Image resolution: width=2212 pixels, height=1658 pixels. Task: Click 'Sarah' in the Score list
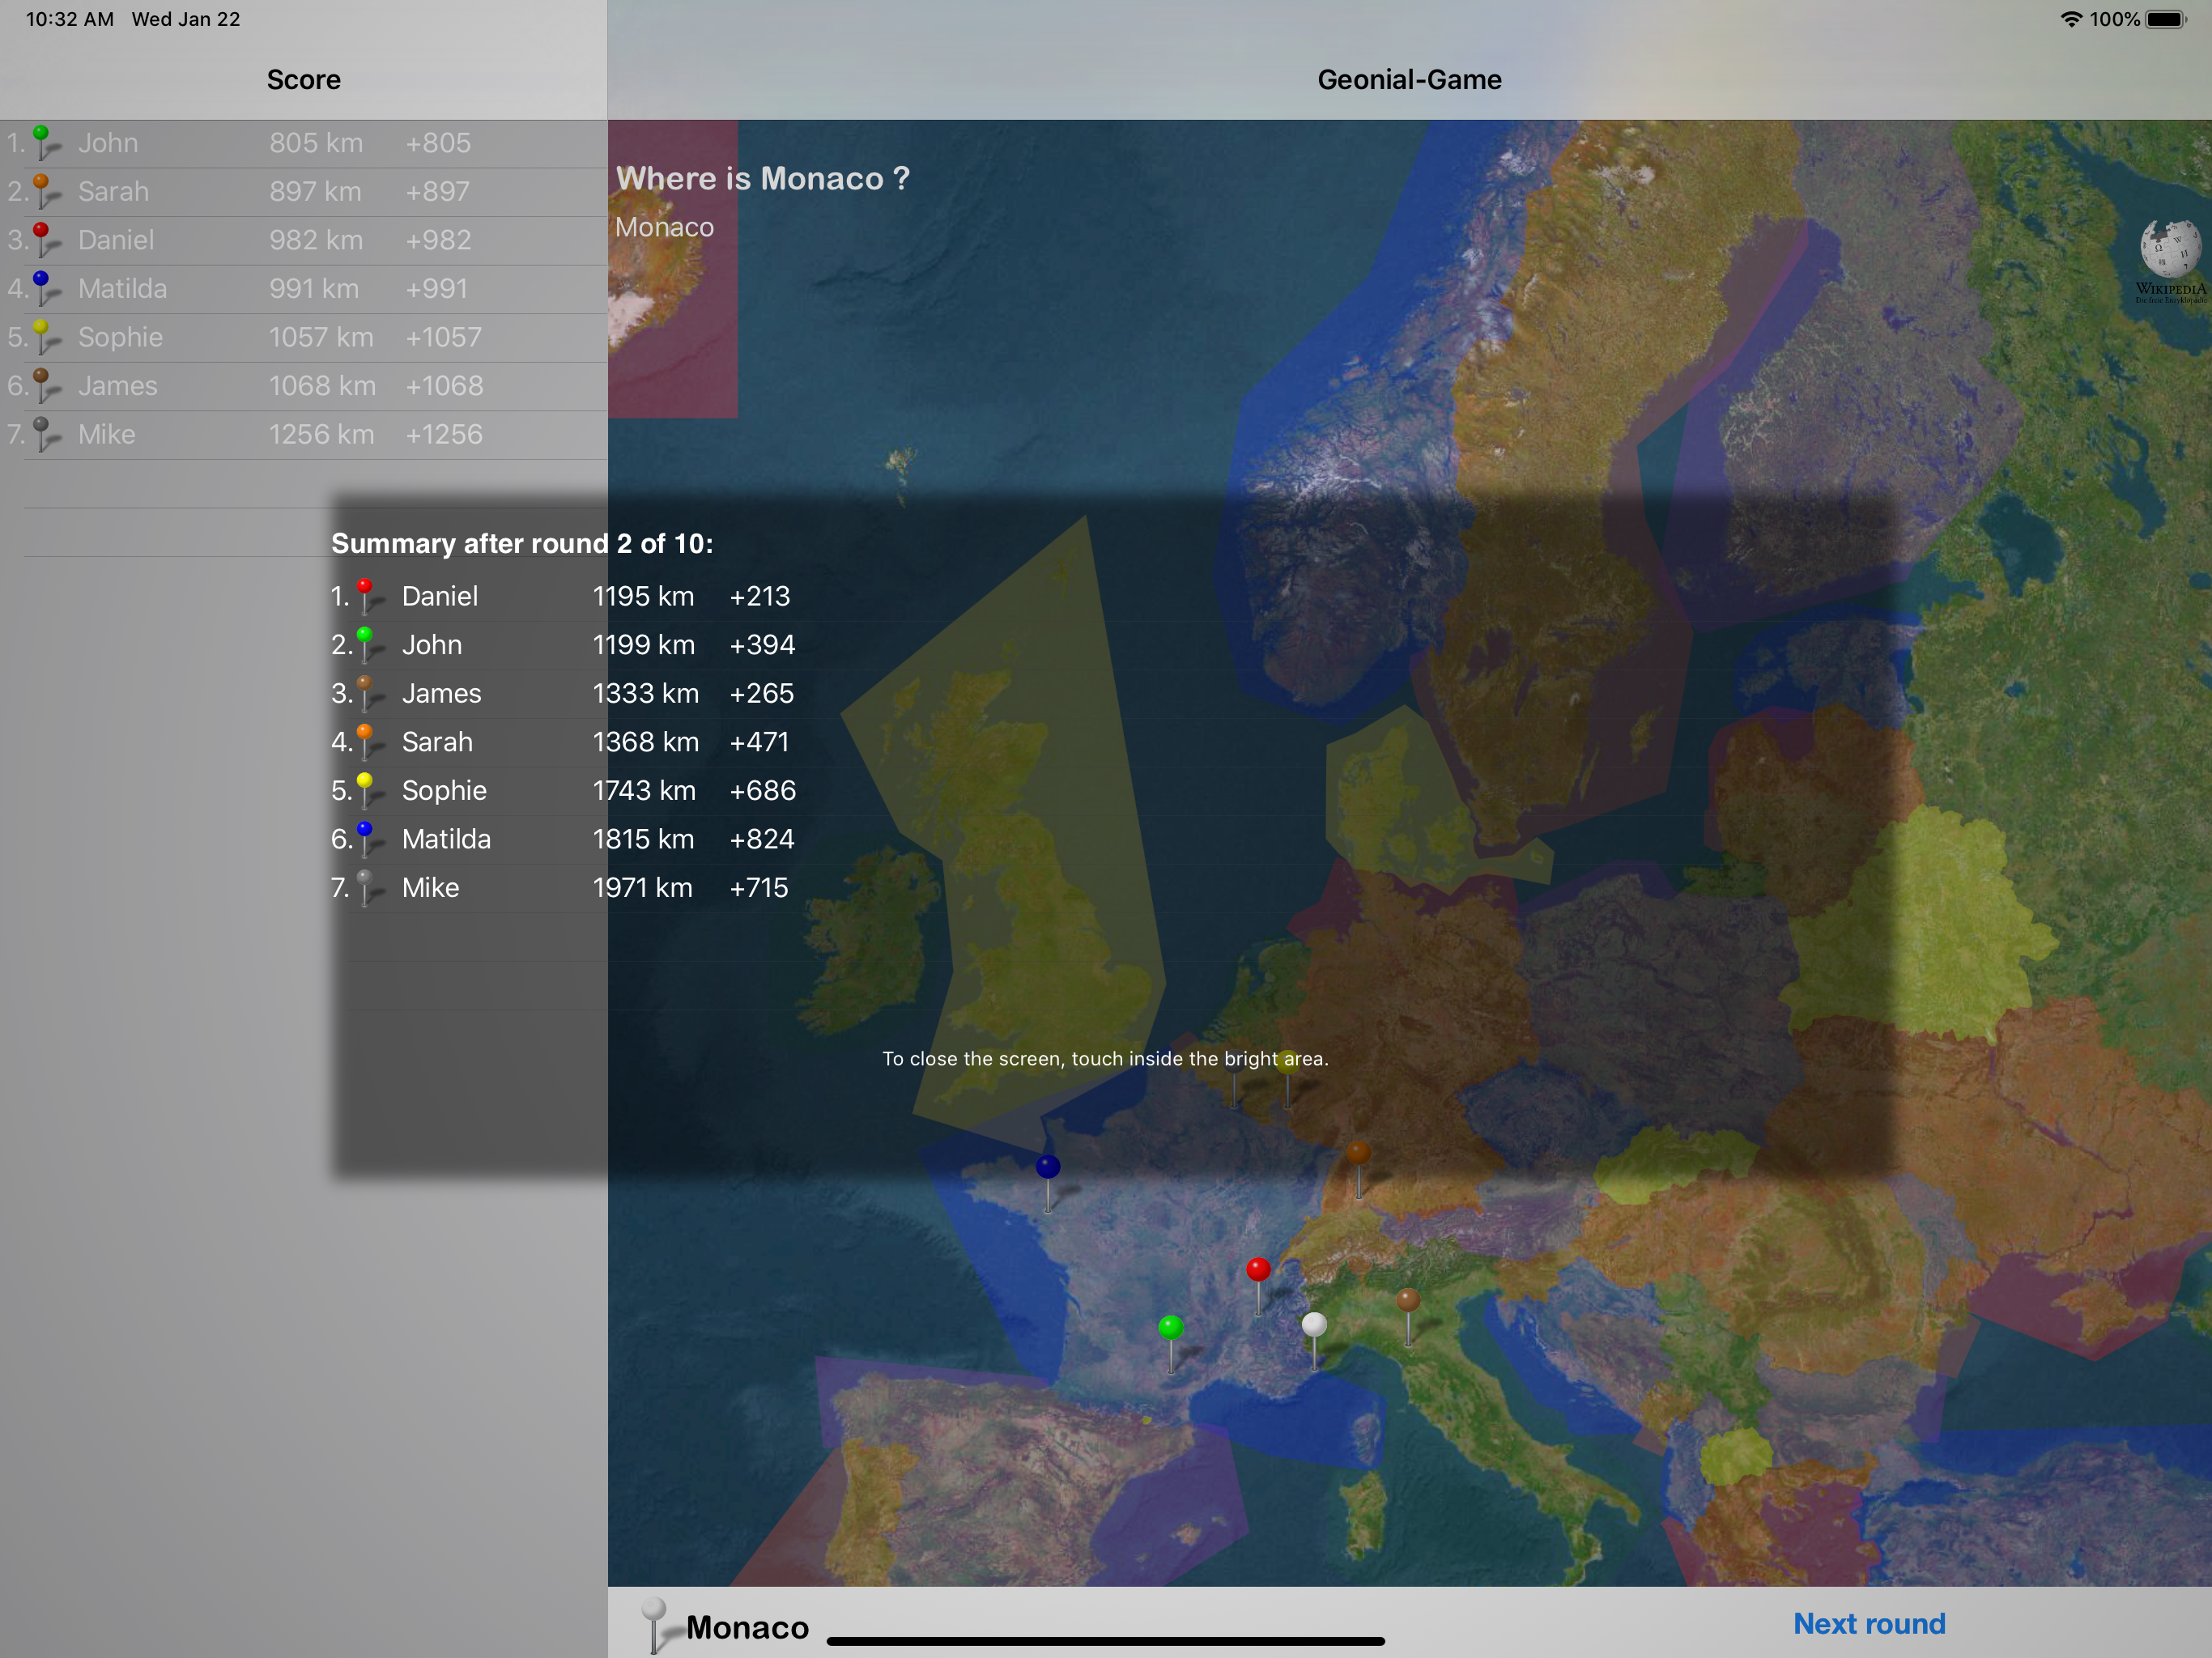pyautogui.click(x=113, y=191)
